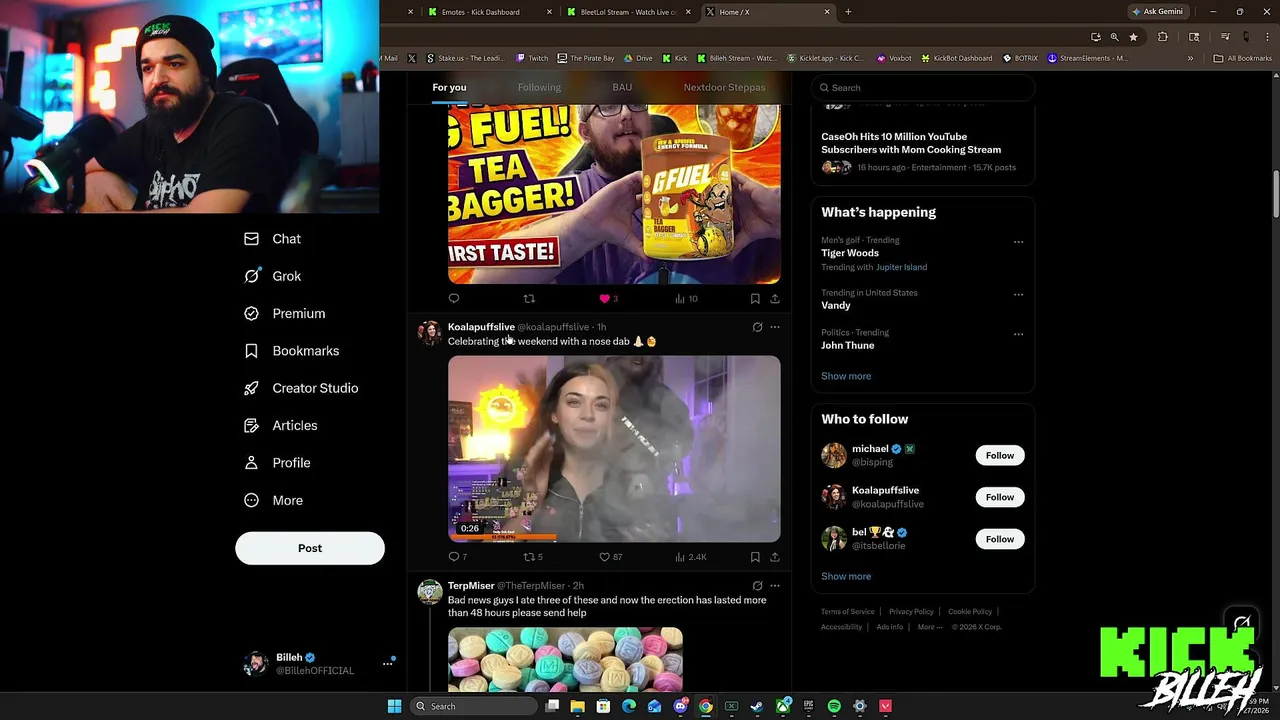Play the Koalapuffslive nose dab video
1280x720 pixels.
(614, 449)
